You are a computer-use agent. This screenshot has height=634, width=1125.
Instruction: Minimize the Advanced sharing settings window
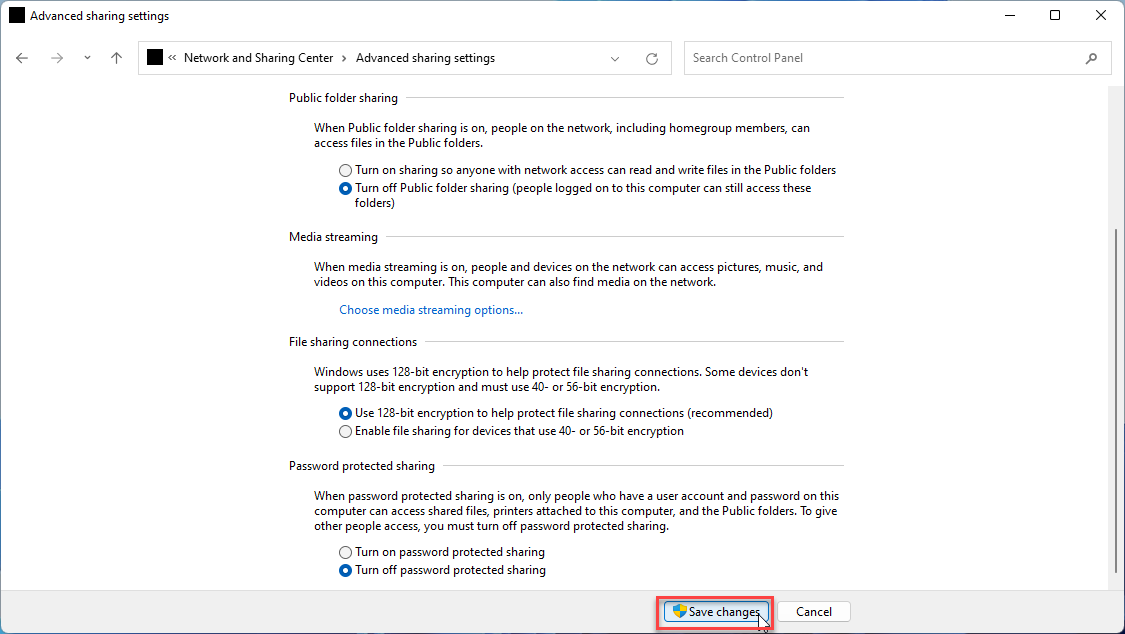tap(1010, 15)
